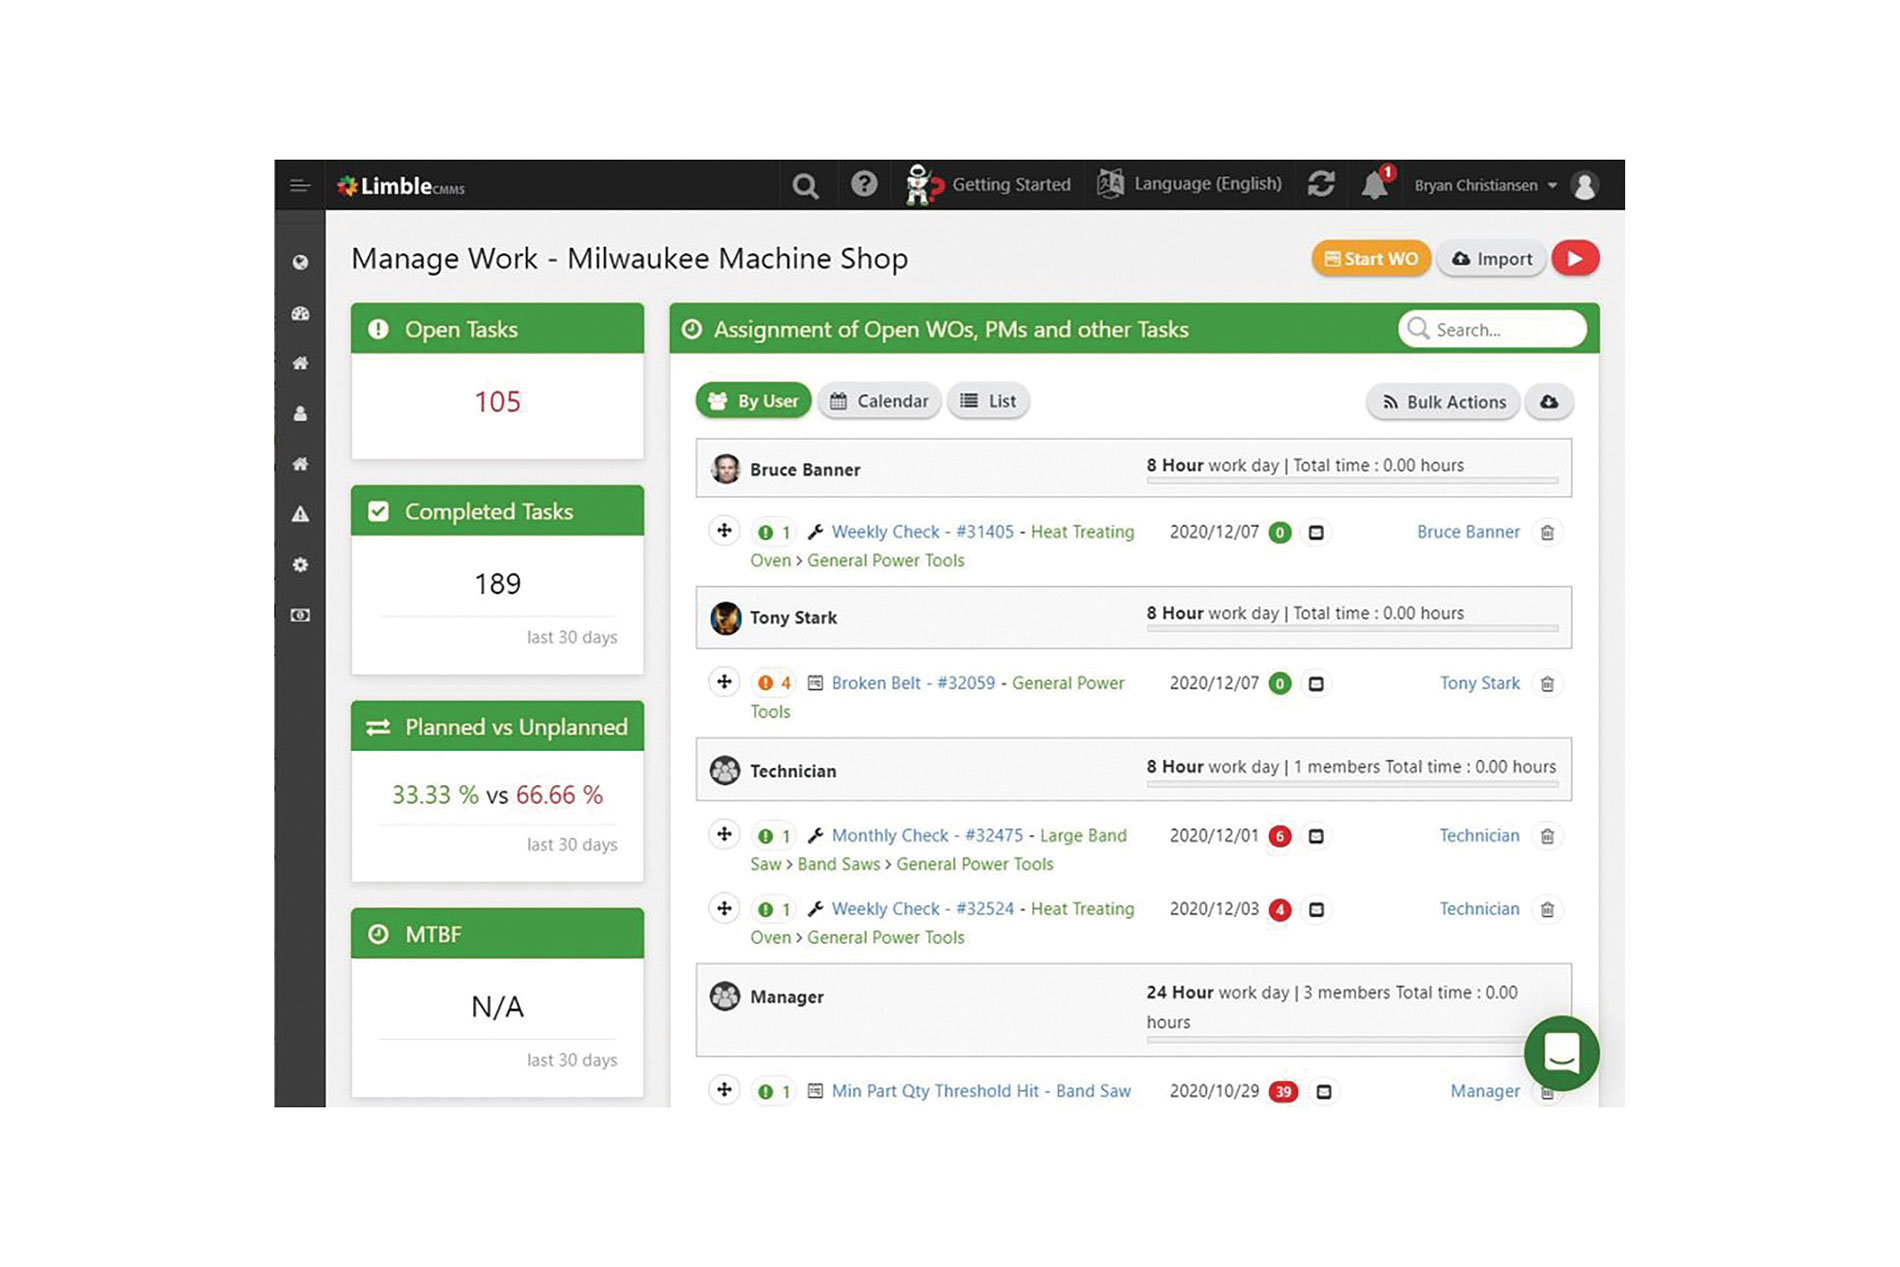Click move handle for Weekly Check #31405
The height and width of the screenshot is (1267, 1900).
(724, 531)
